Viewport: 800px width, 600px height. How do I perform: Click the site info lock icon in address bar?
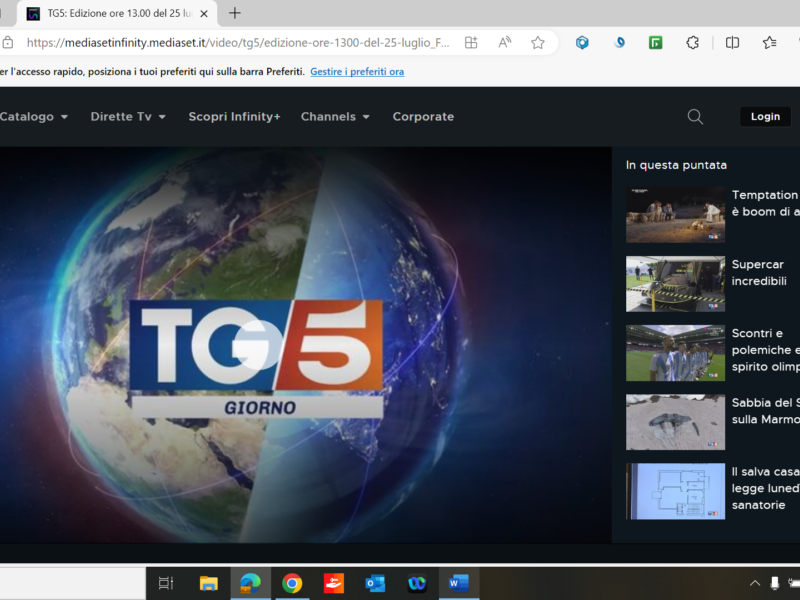pyautogui.click(x=7, y=43)
